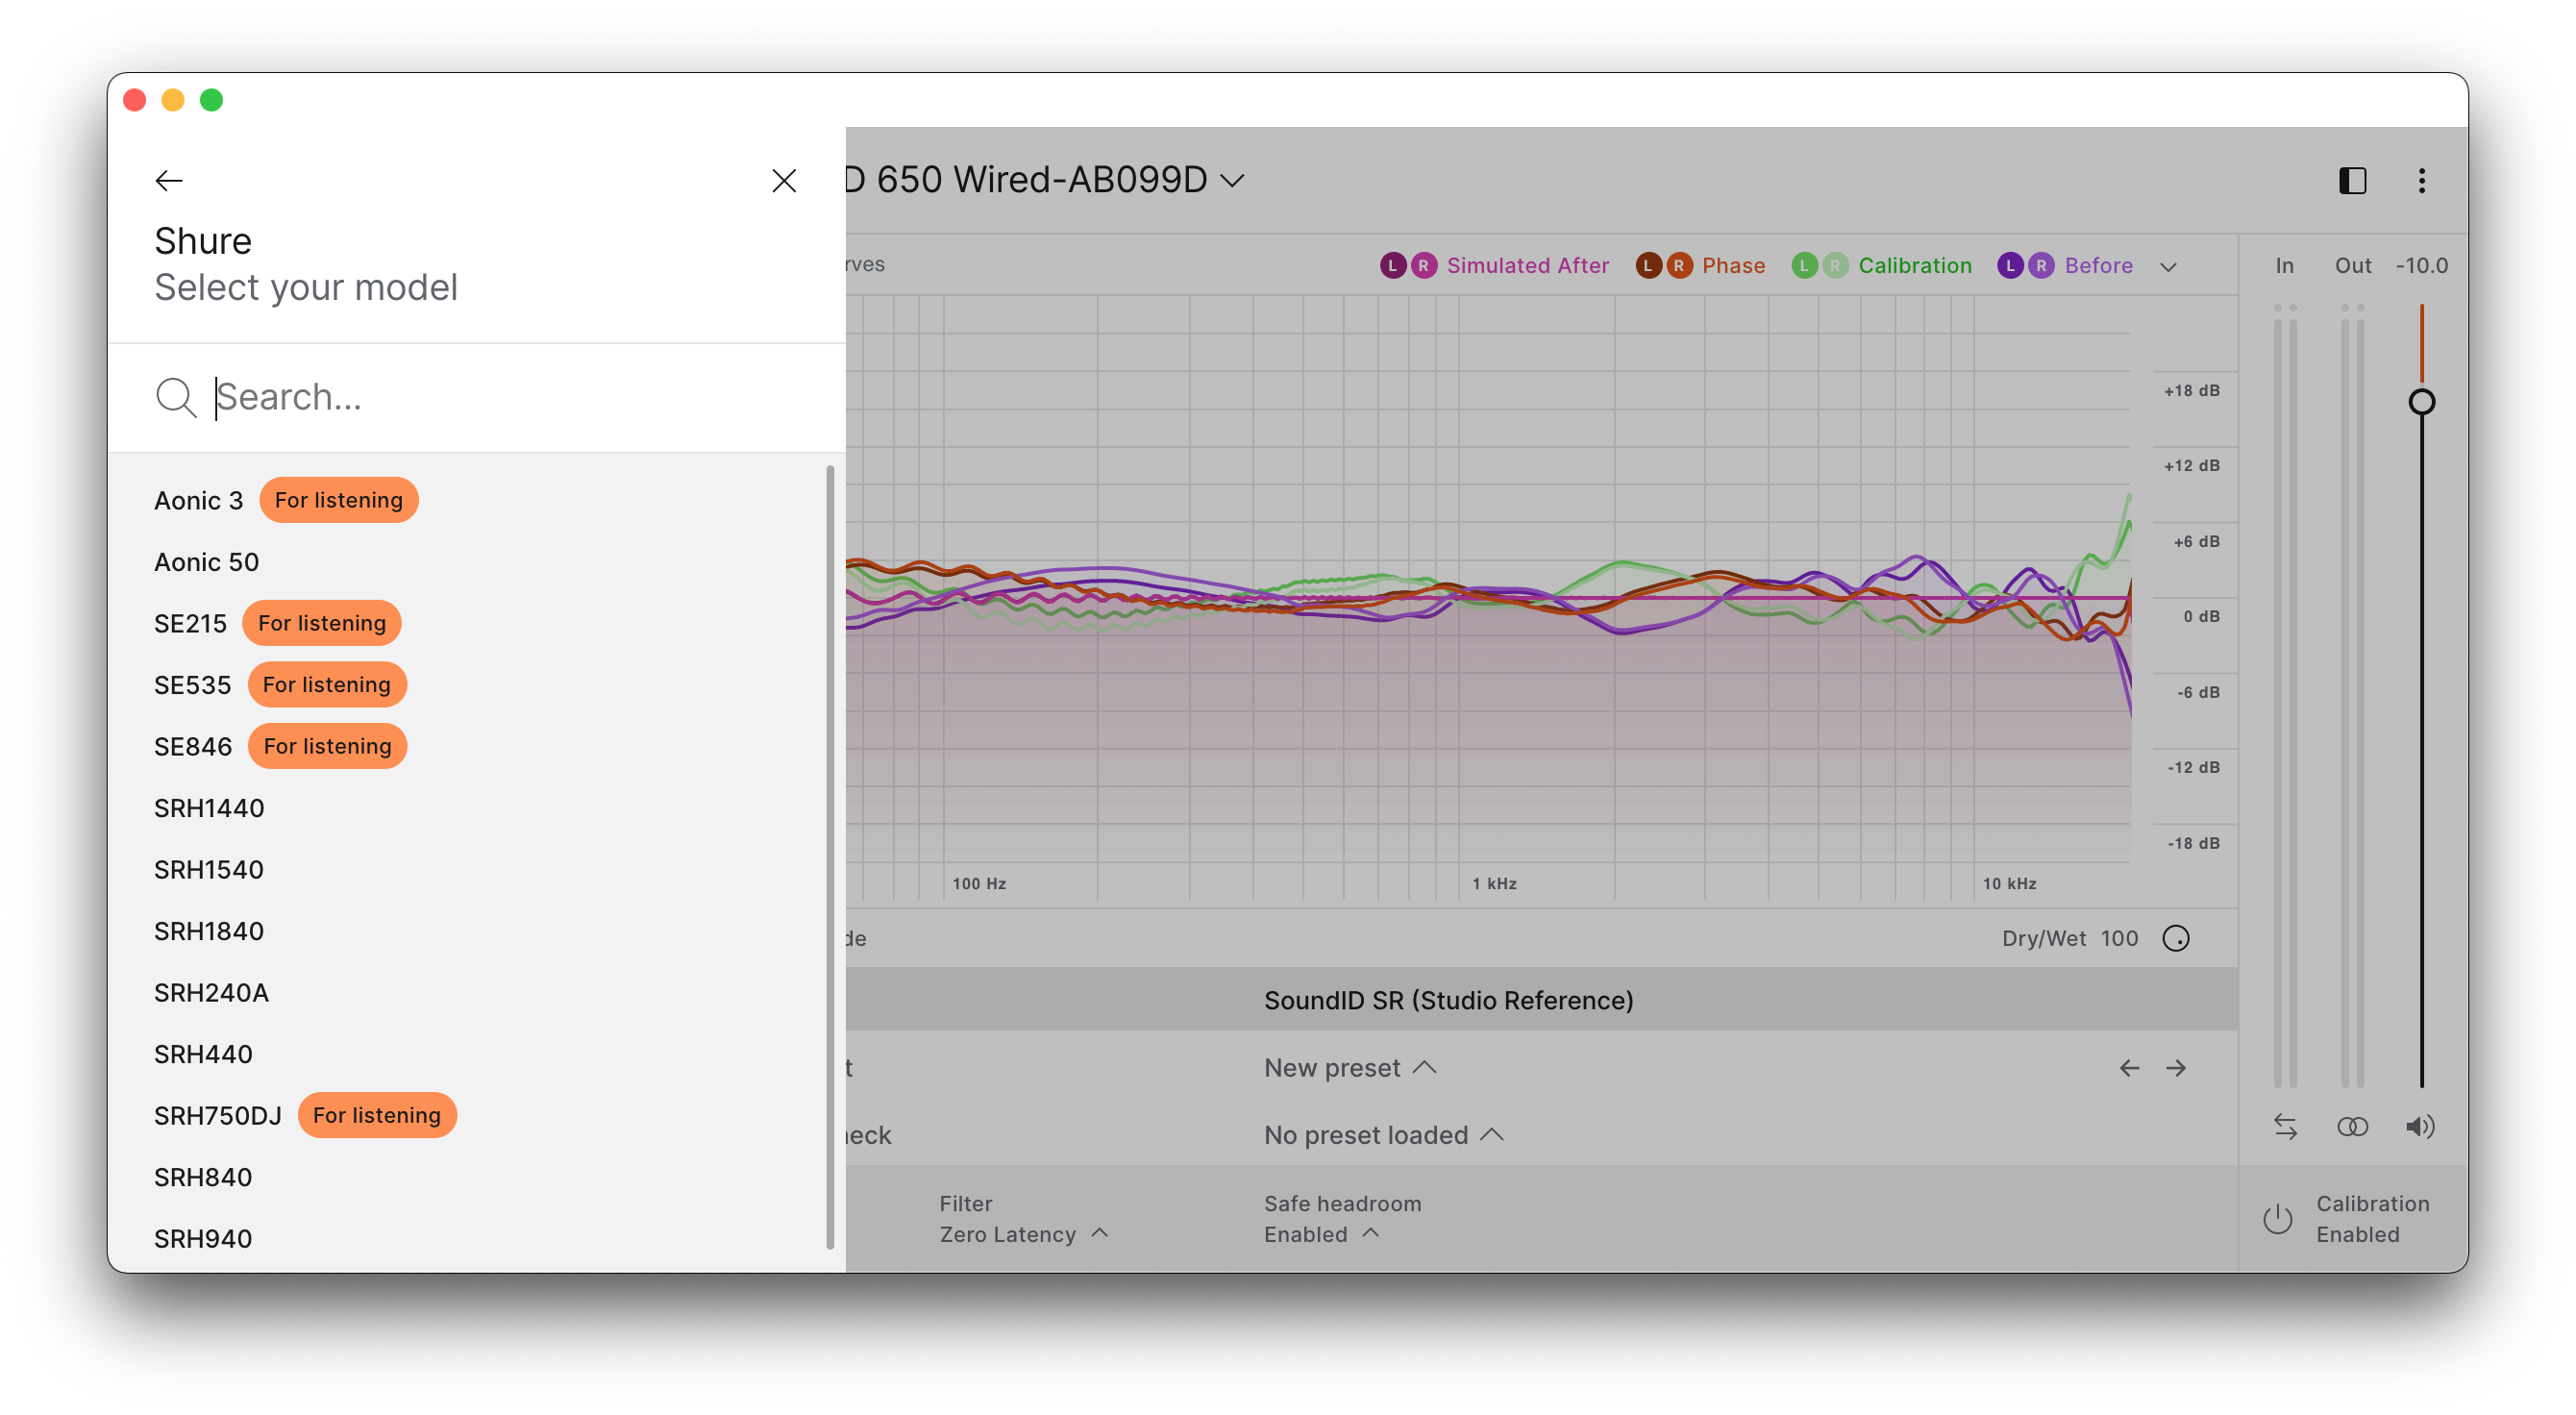Image resolution: width=2576 pixels, height=1415 pixels.
Task: Go back using the left arrow
Action: click(x=169, y=181)
